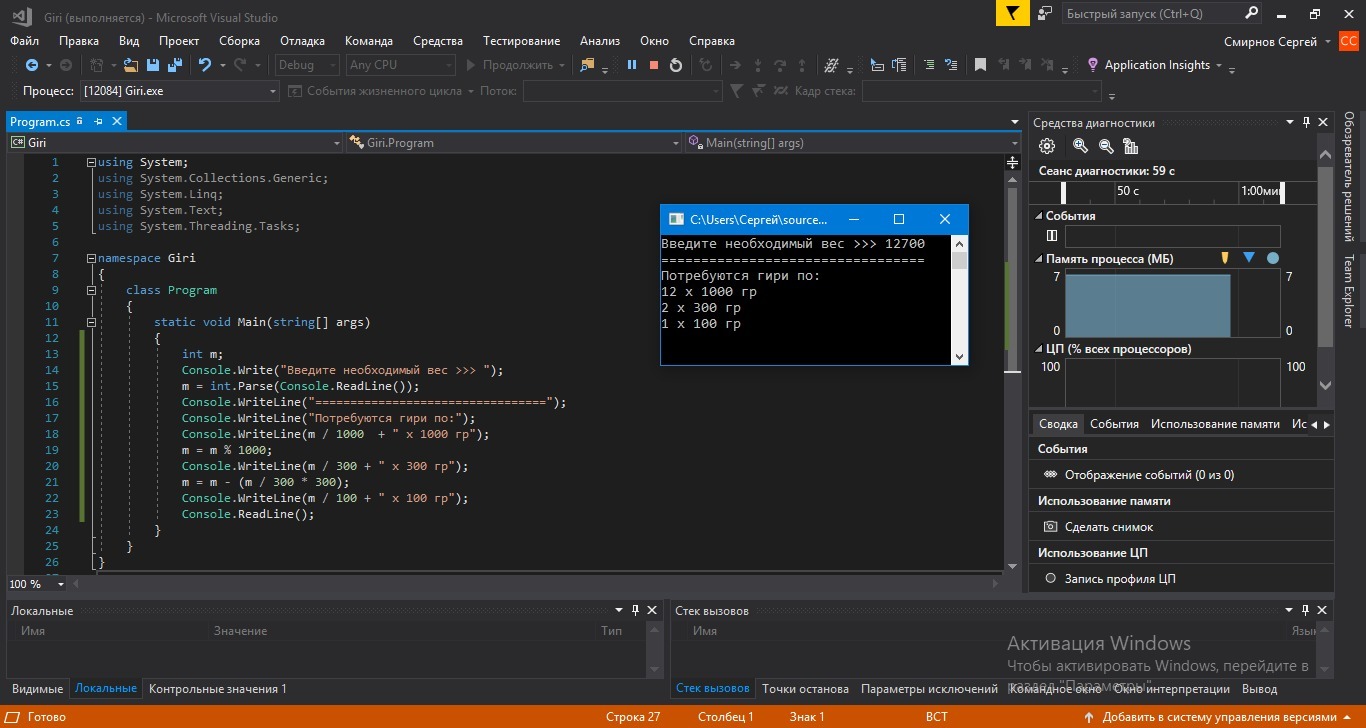Image resolution: width=1366 pixels, height=728 pixels.
Task: Click the Отображение событий link
Action: coord(1149,475)
